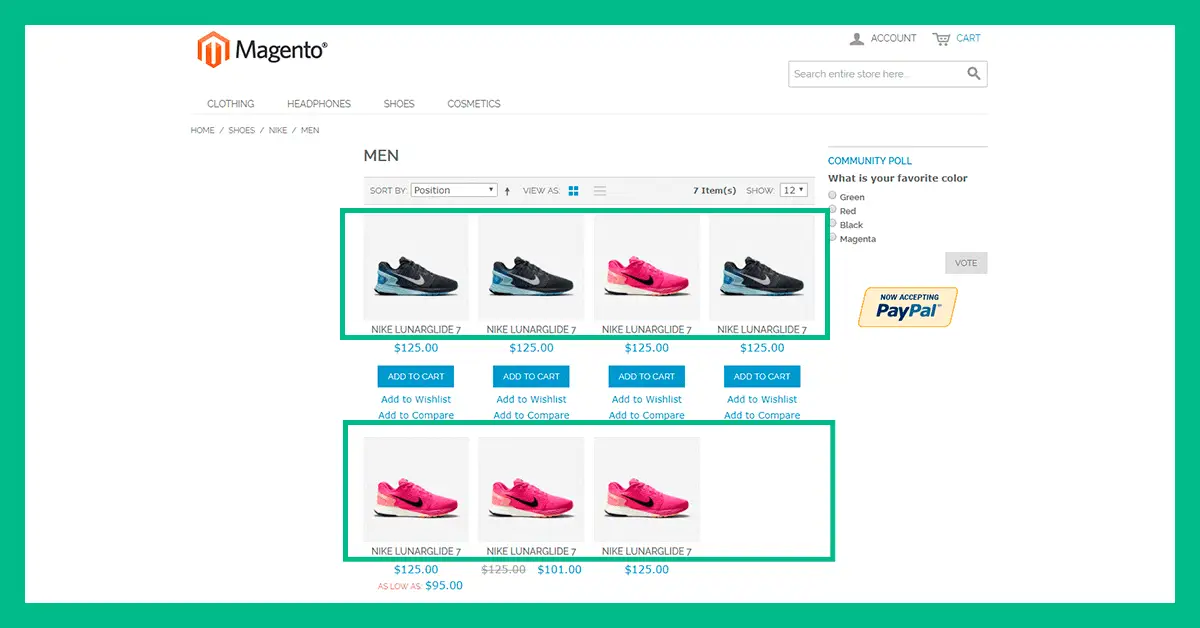Screen dimensions: 1200x628
Task: Open the Headphones menu
Action: pyautogui.click(x=319, y=104)
